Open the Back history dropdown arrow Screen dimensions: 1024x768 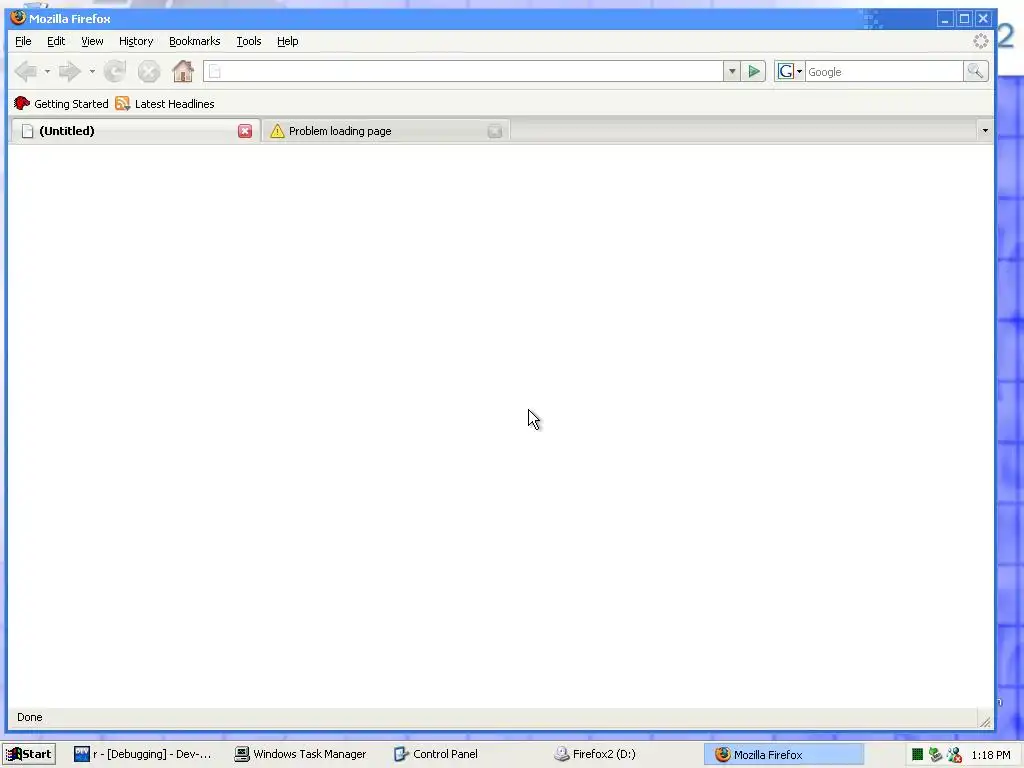(x=47, y=71)
